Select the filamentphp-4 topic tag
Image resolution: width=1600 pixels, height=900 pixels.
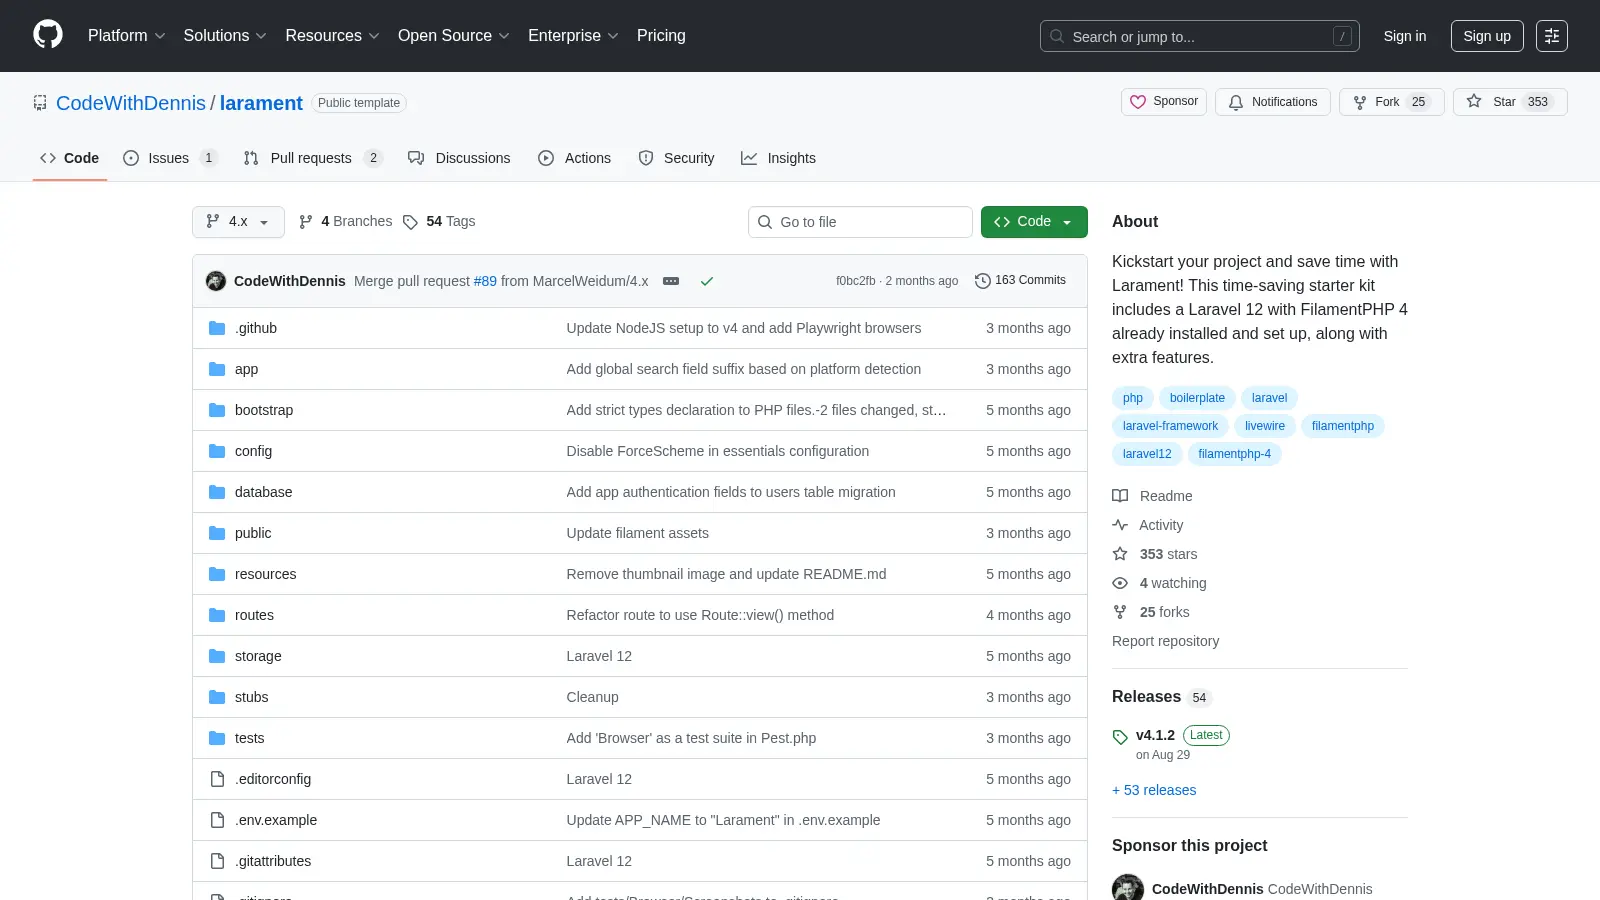[1235, 454]
